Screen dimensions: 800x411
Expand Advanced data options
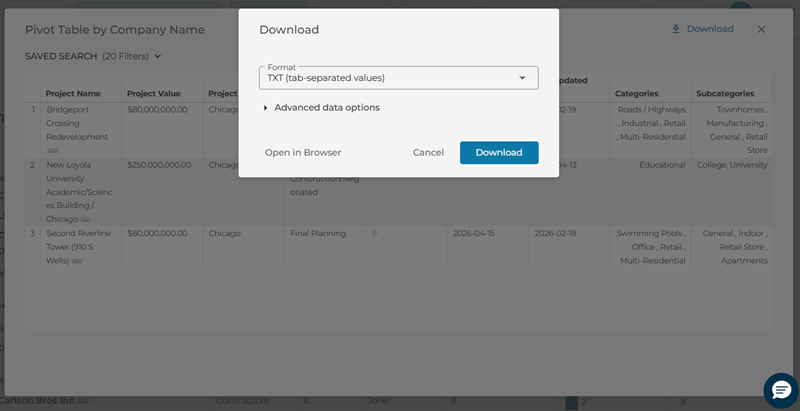321,108
